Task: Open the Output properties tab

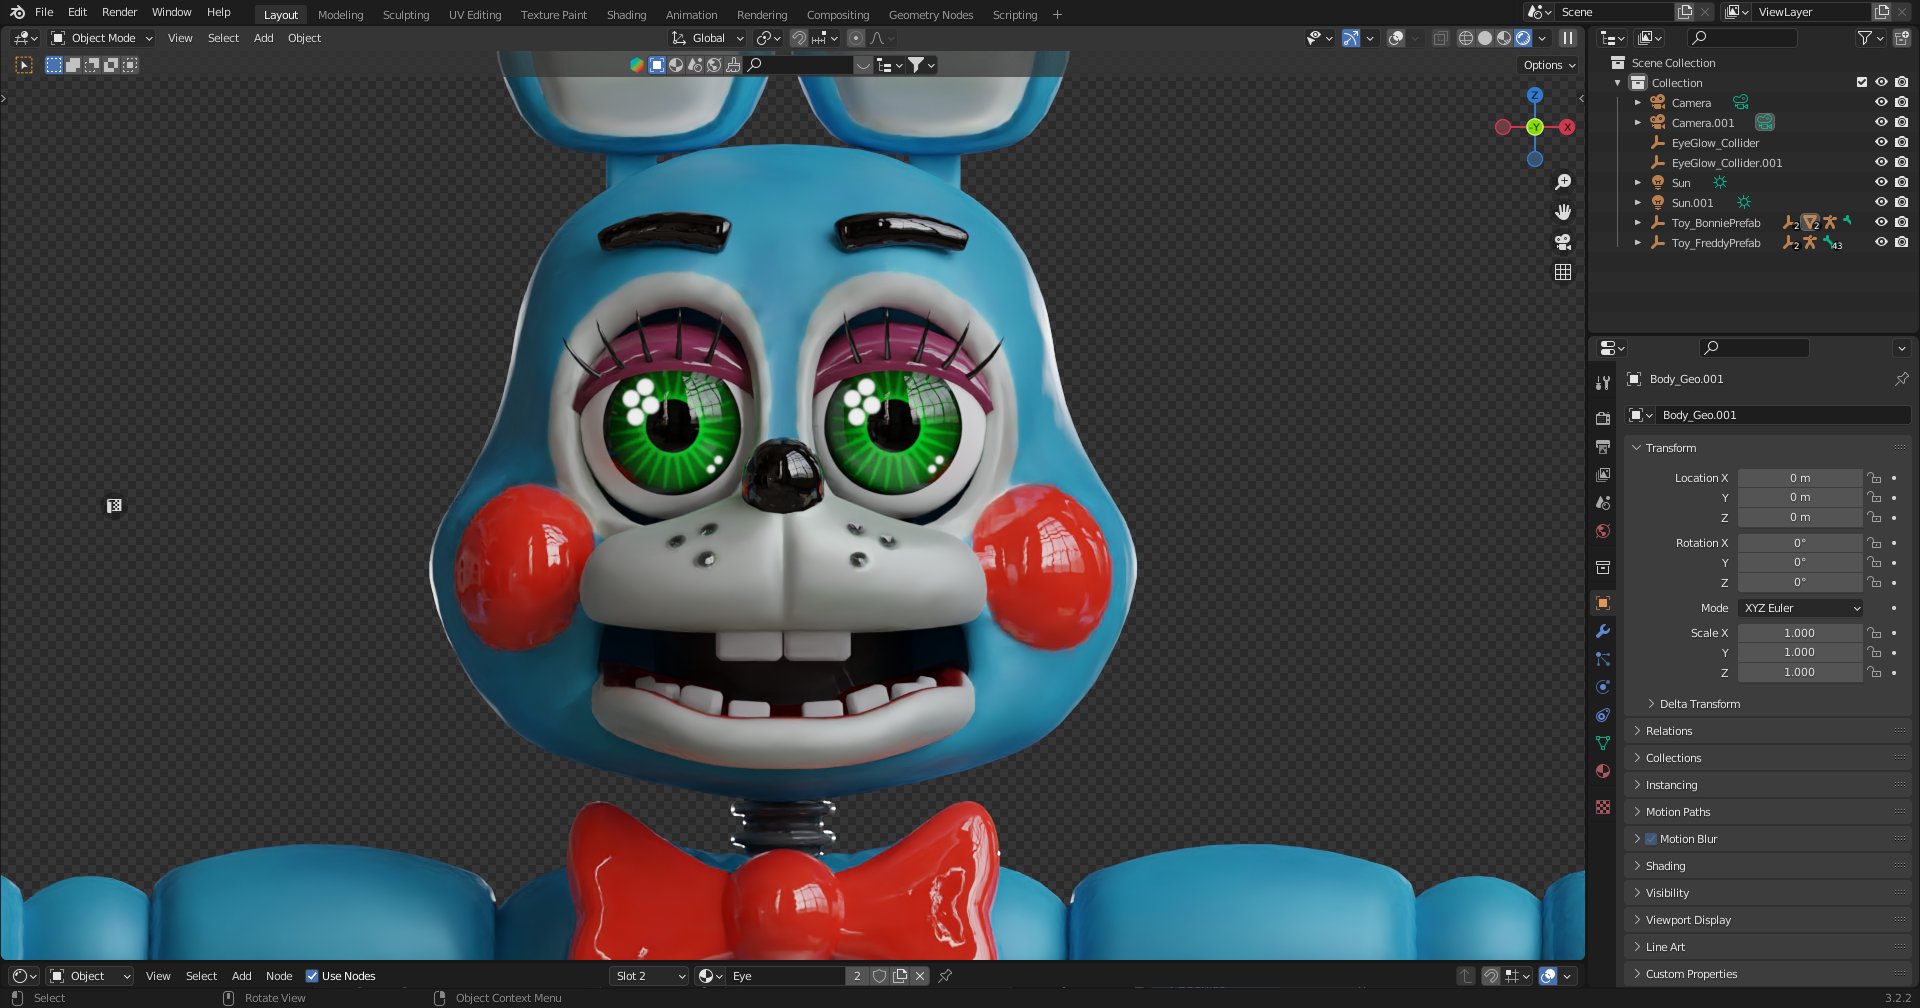Action: pos(1603,447)
